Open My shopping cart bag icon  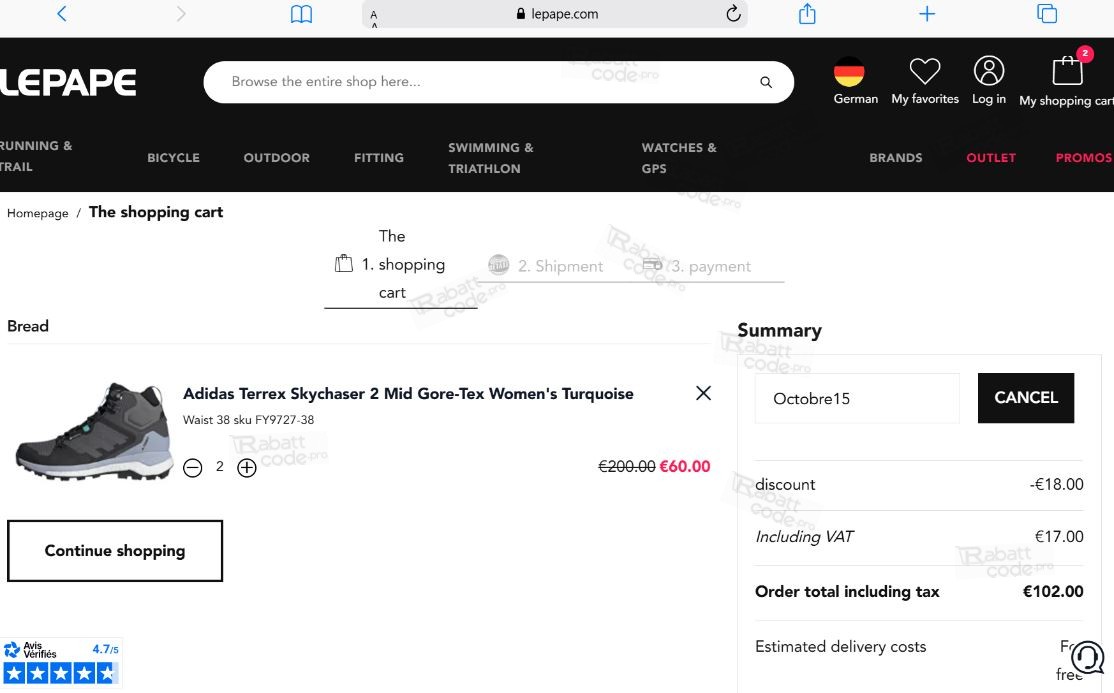[x=1067, y=71]
